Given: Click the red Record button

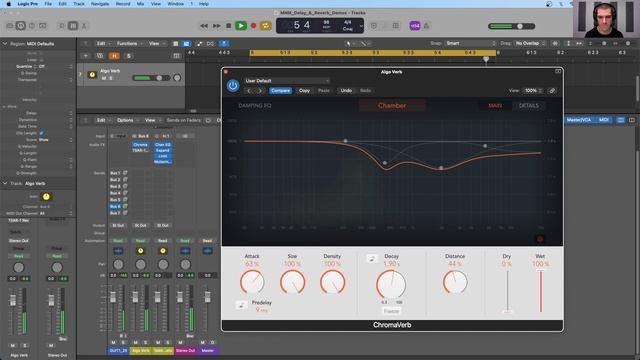Looking at the screenshot, I should 253,26.
